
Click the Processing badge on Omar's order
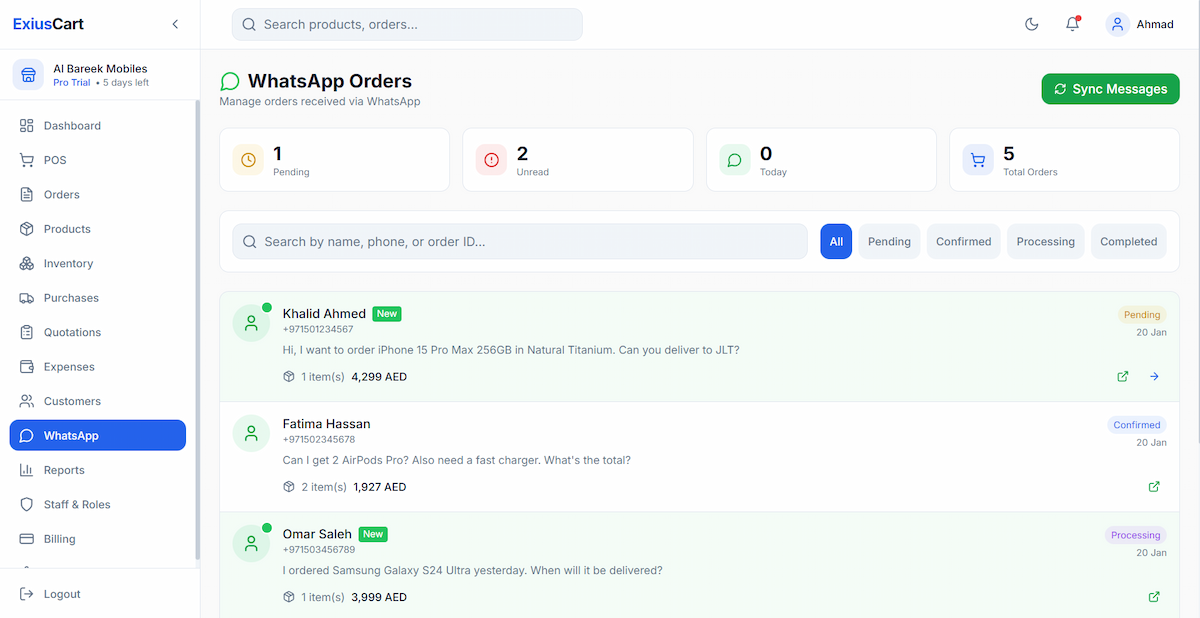pos(1136,535)
